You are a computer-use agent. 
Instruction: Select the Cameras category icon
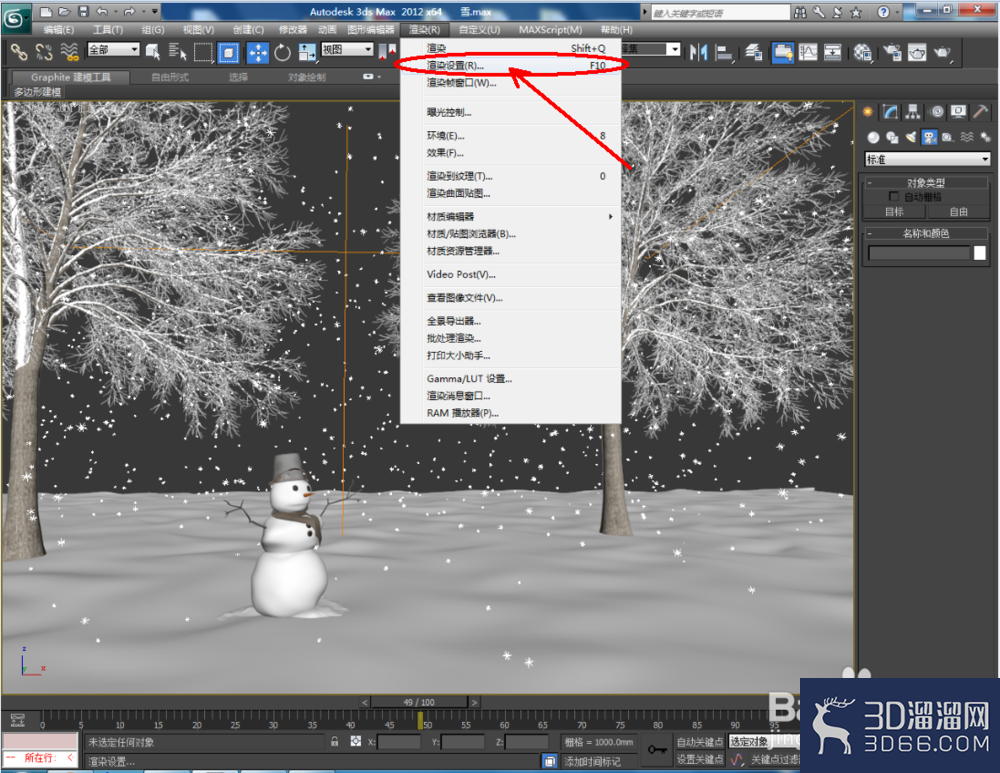pyautogui.click(x=929, y=137)
